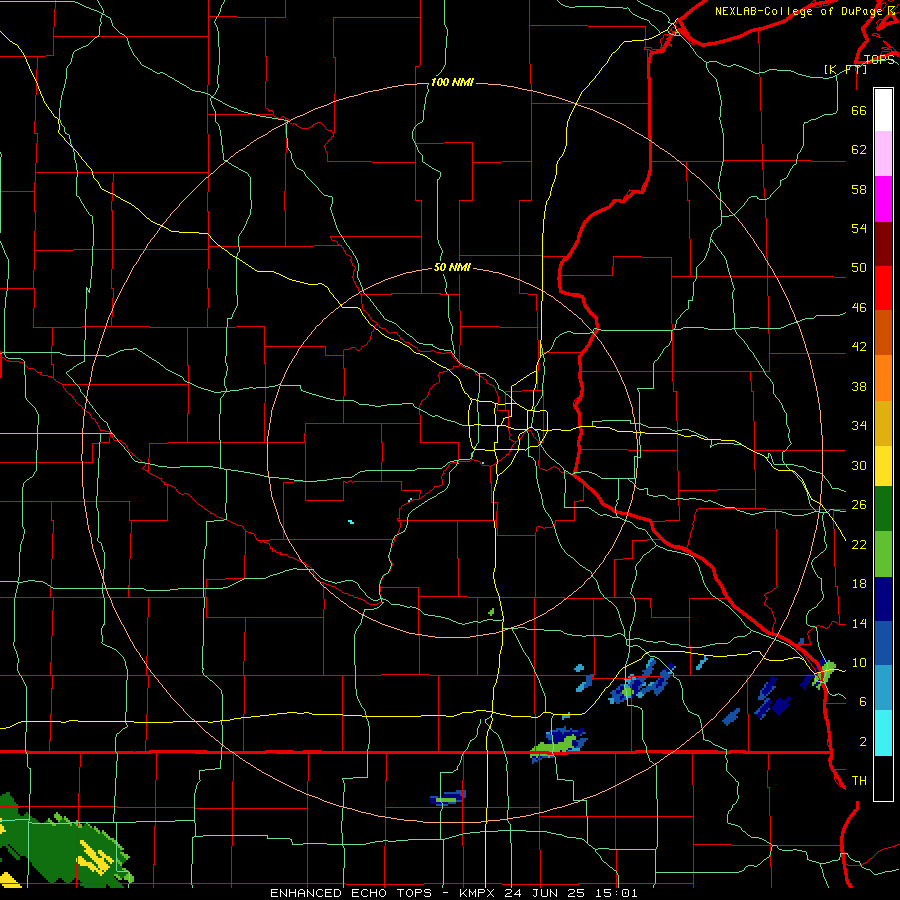
Task: Click the 'NEXLAB-College of DuPage' title text
Action: click(798, 11)
